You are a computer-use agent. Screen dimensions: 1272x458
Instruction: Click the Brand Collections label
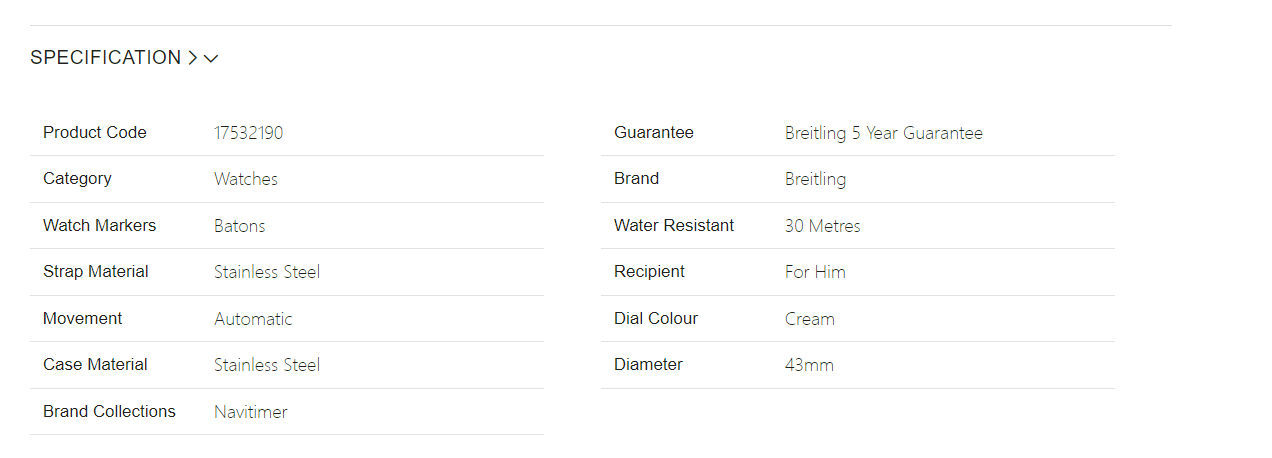(109, 412)
